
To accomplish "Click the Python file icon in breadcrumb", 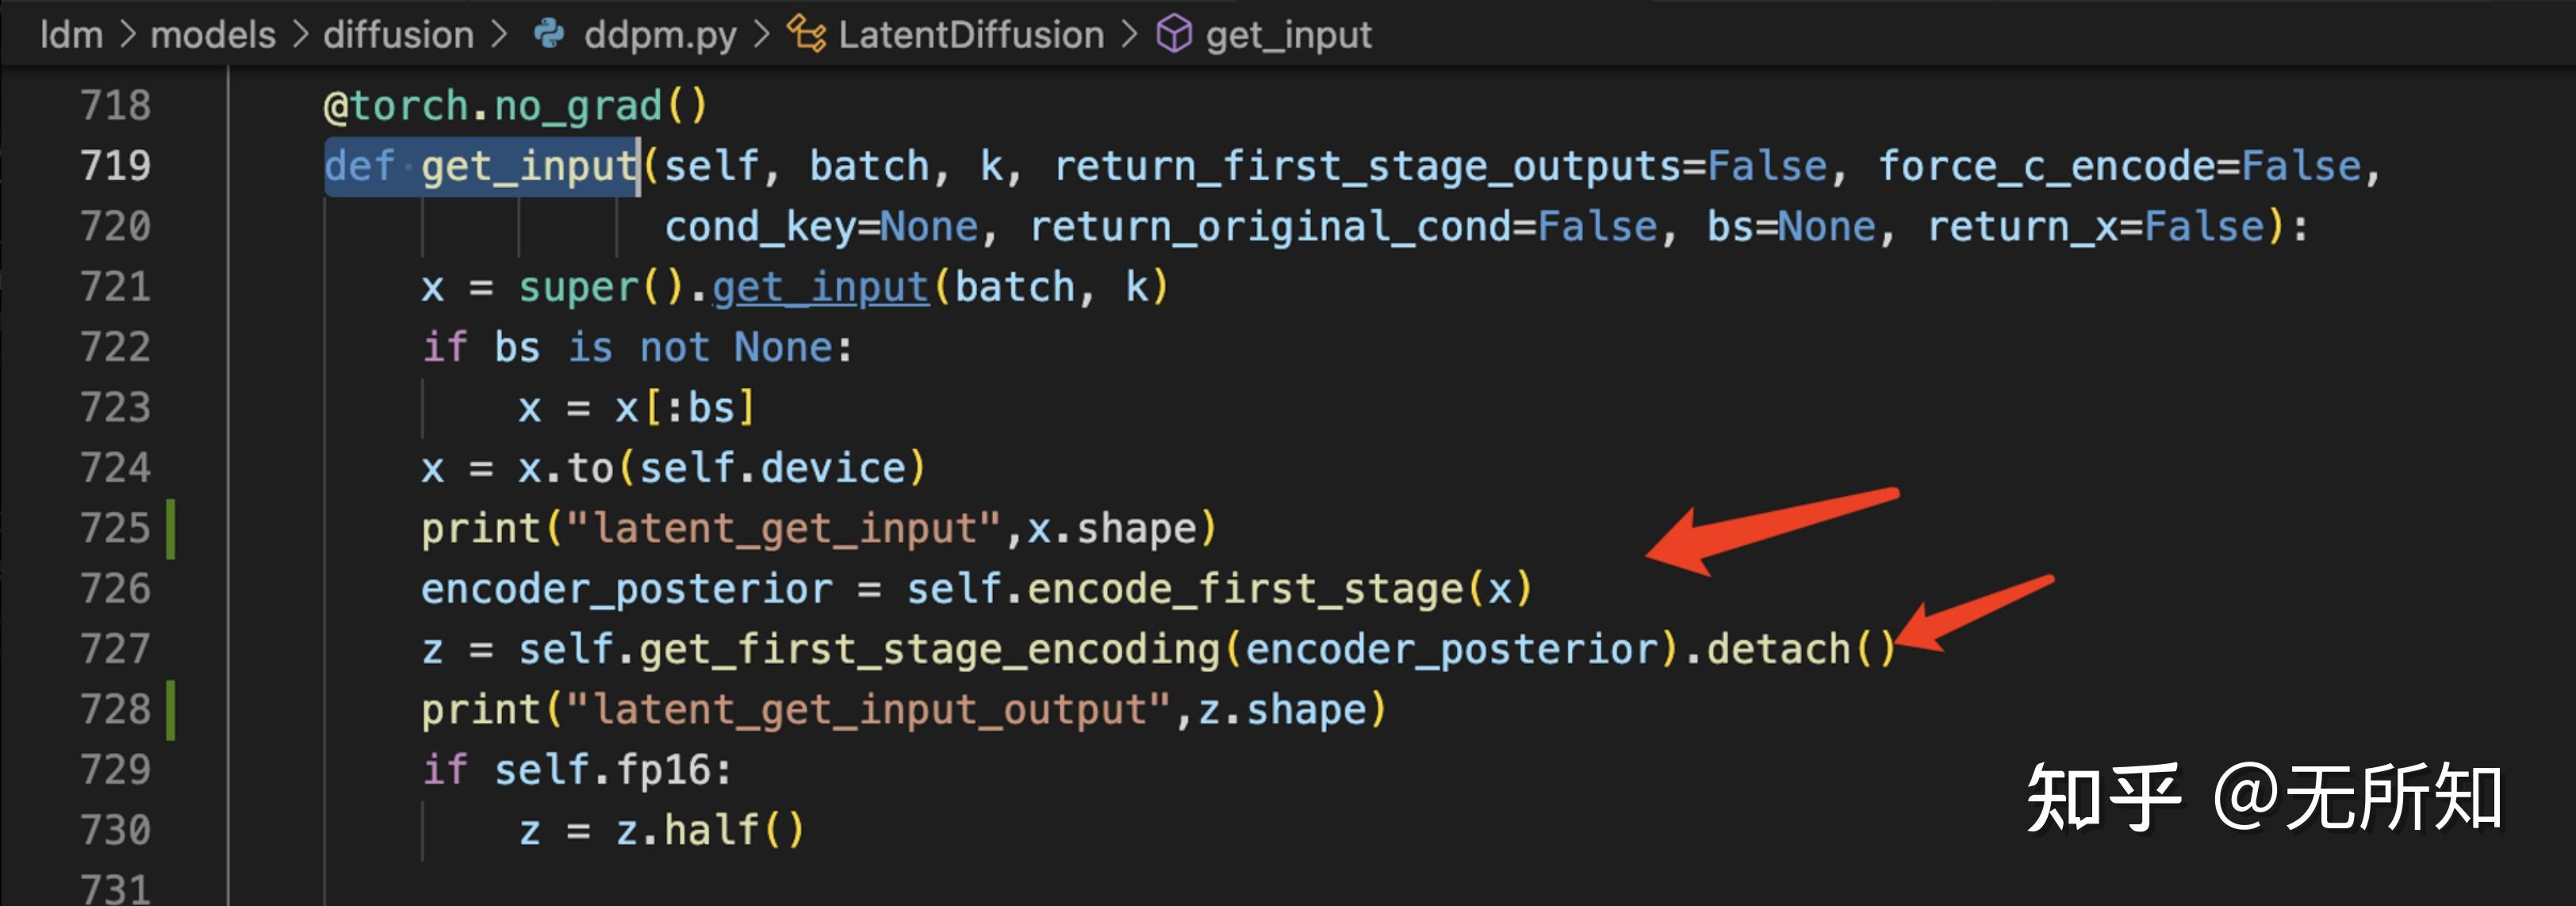I will (x=548, y=35).
